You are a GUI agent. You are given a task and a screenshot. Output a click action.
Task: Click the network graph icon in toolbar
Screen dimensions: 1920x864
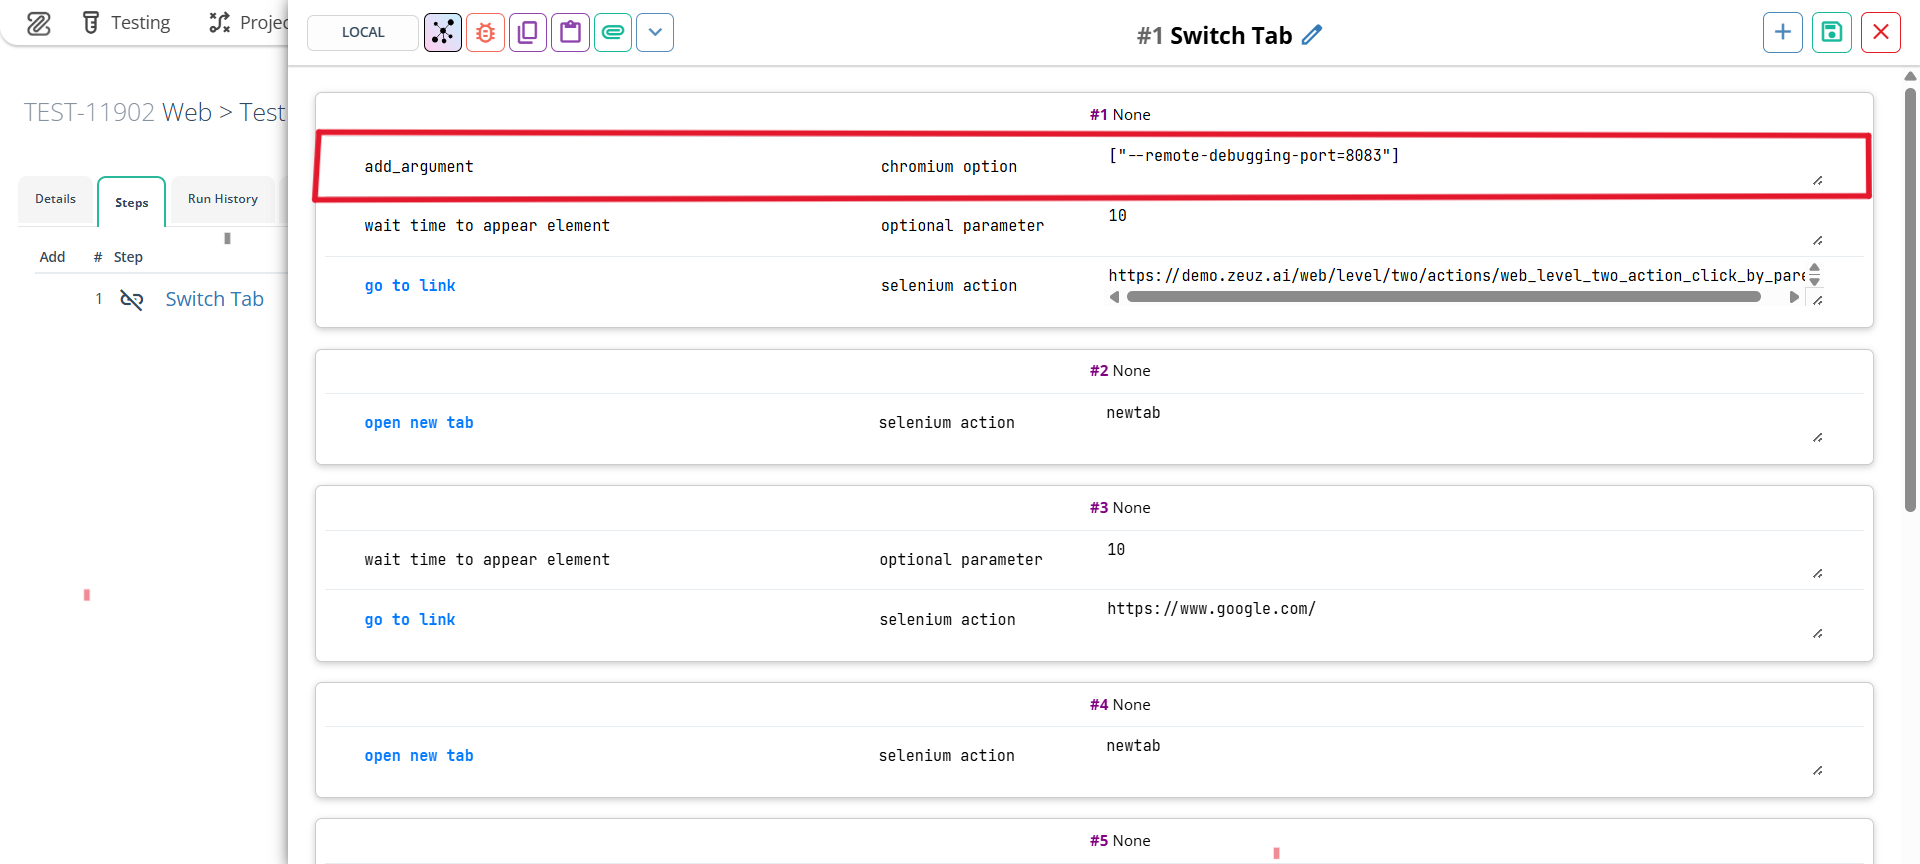click(x=442, y=32)
